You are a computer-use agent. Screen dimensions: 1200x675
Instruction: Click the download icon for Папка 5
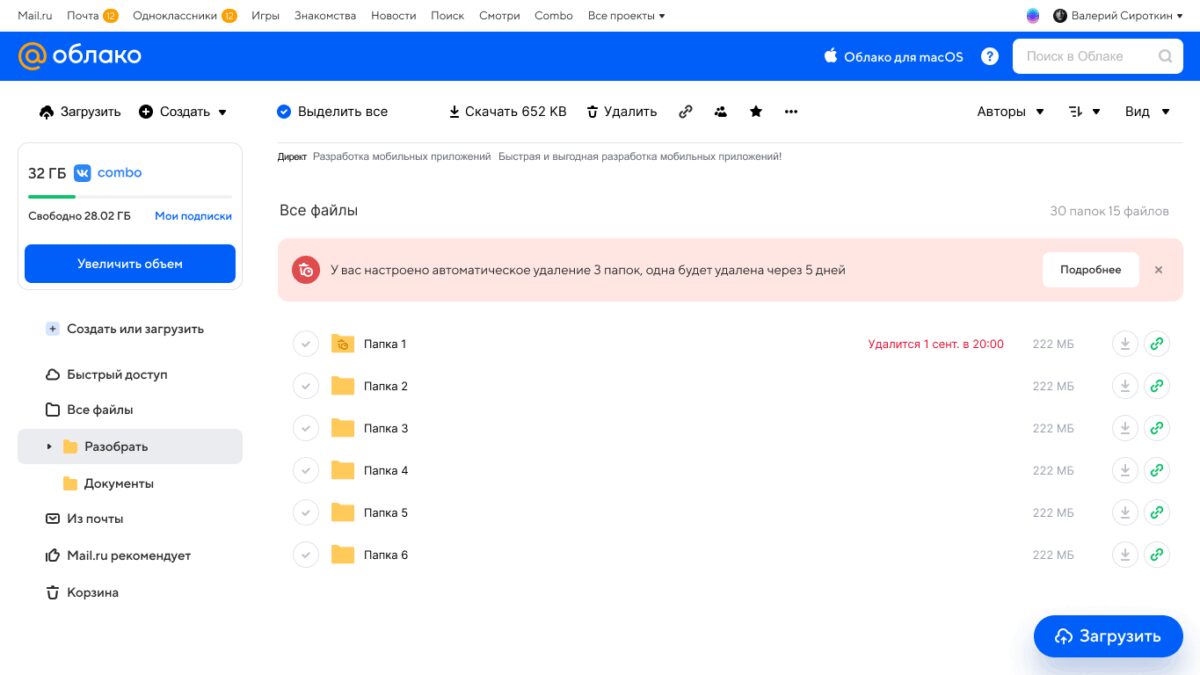(x=1125, y=512)
